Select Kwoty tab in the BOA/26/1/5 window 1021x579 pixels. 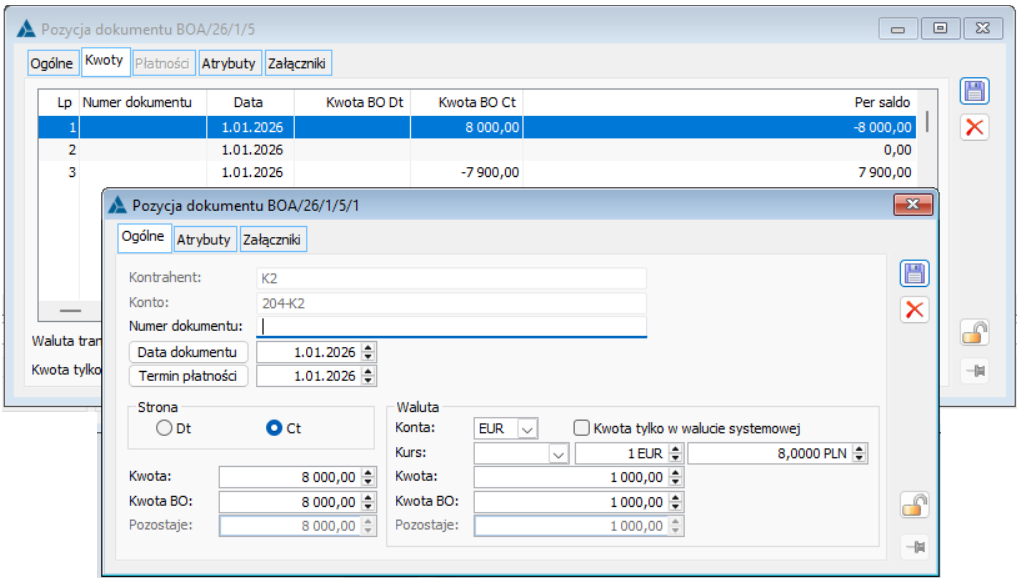[104, 61]
